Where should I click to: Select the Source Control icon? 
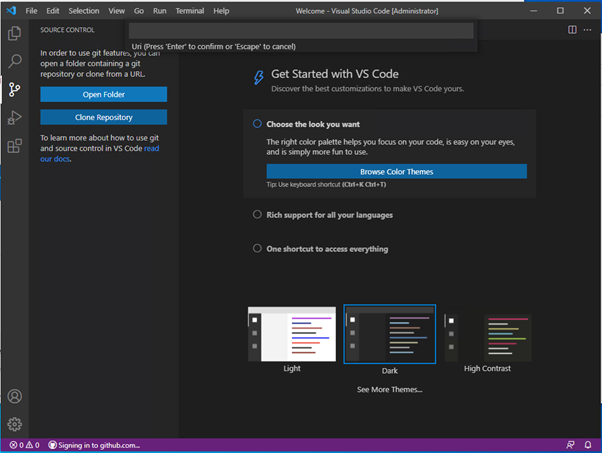(15, 89)
